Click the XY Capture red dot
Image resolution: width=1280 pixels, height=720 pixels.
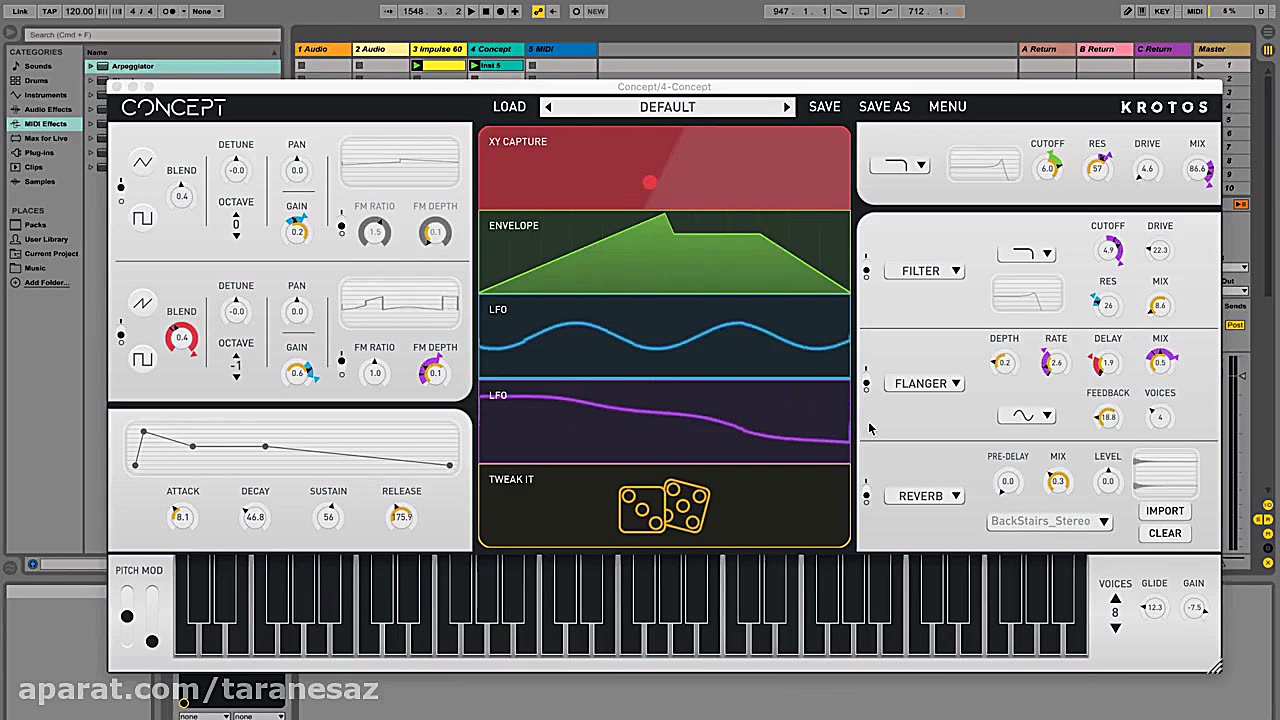650,182
